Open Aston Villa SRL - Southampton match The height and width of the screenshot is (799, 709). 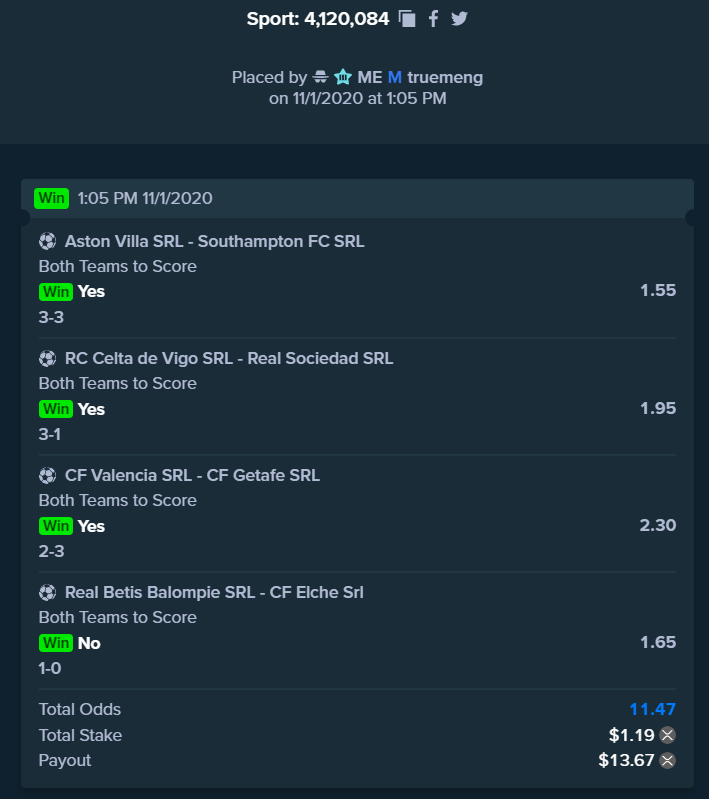pos(215,241)
